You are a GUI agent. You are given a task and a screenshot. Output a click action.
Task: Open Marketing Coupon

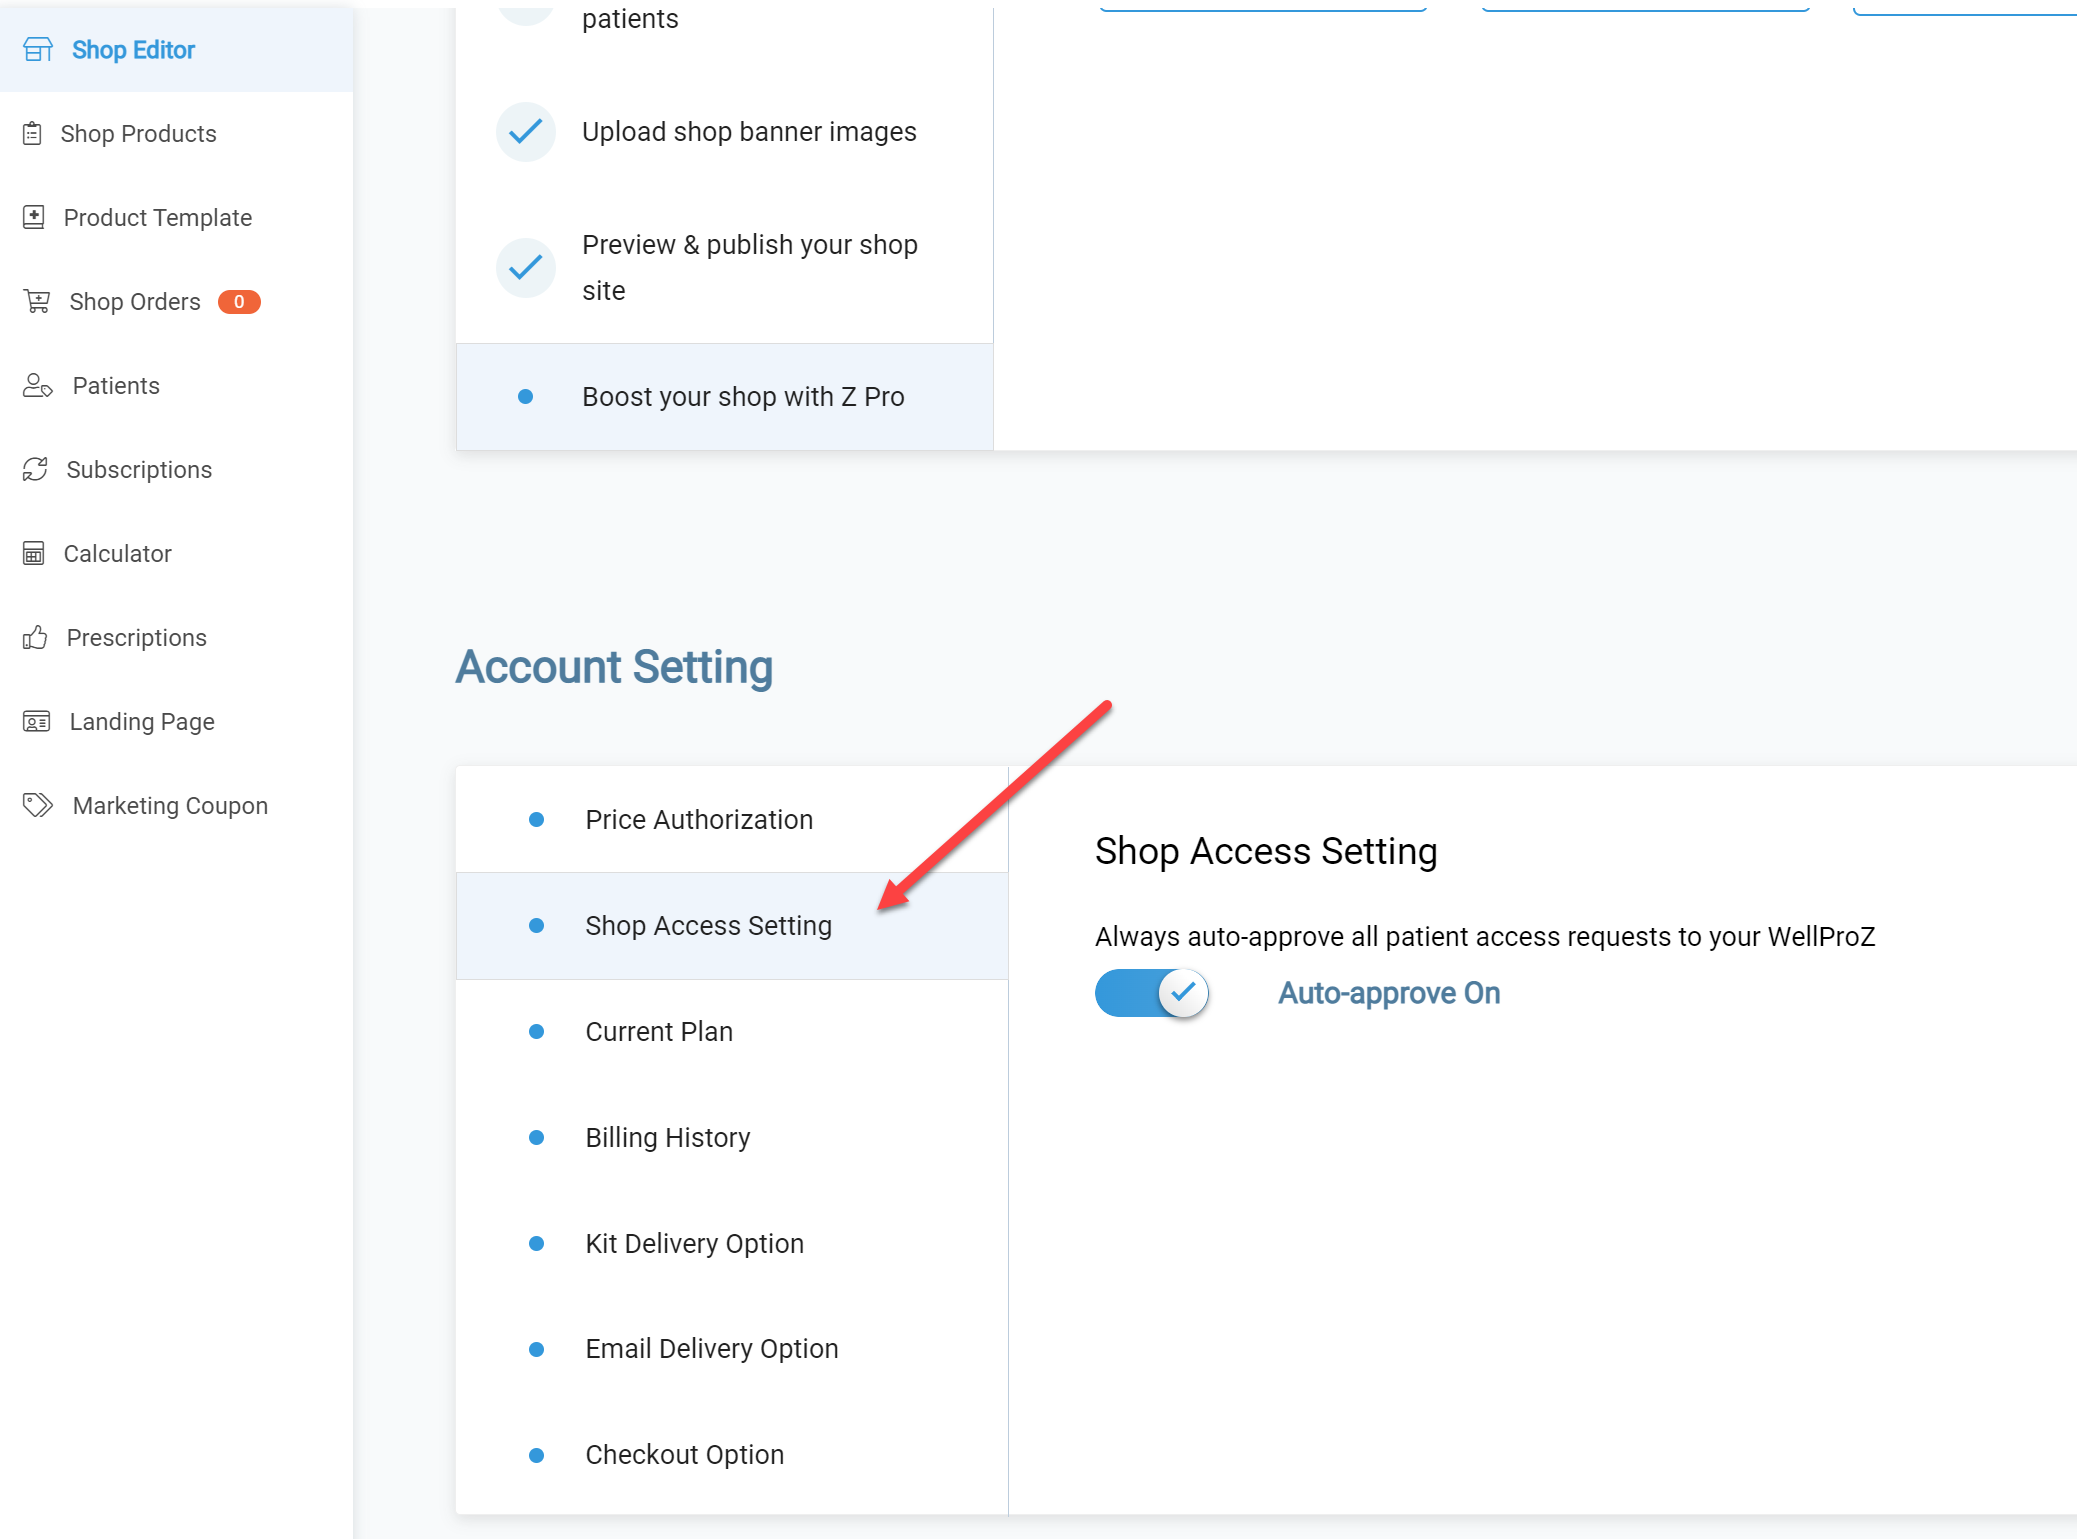pyautogui.click(x=176, y=805)
